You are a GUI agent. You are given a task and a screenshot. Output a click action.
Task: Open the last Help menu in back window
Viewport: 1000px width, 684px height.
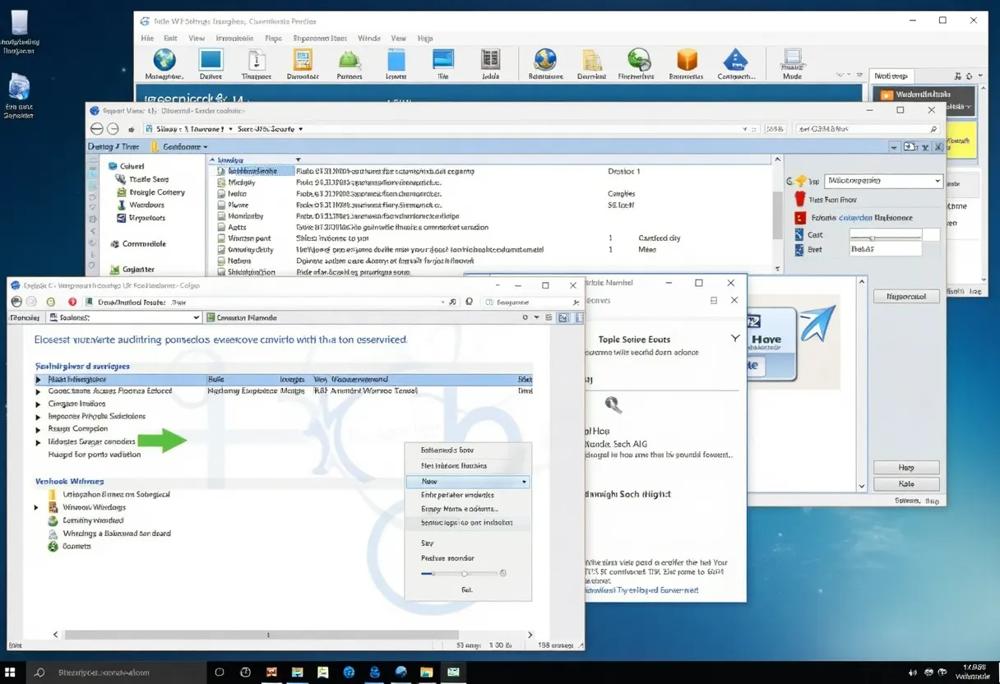425,38
